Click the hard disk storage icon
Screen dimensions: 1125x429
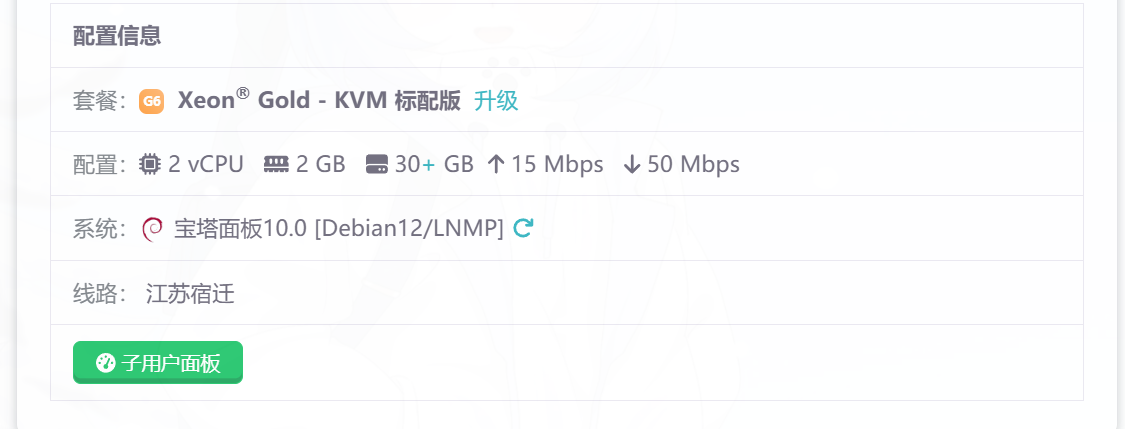377,164
